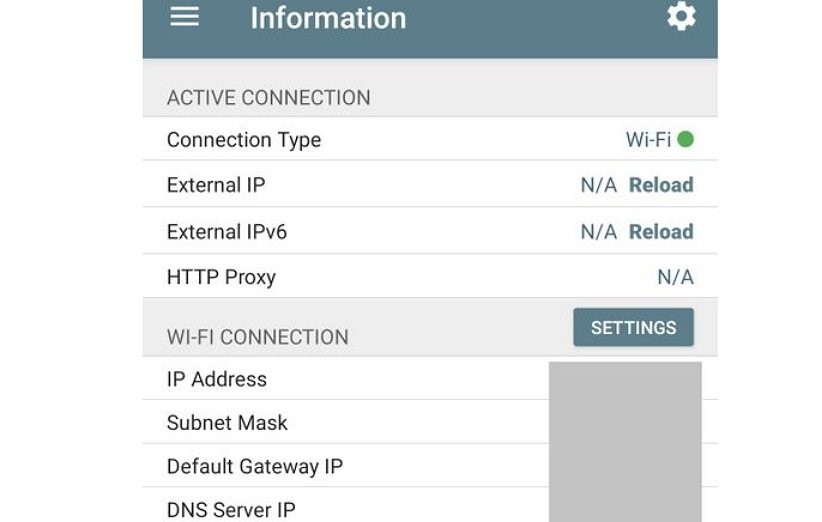Image resolution: width=822 pixels, height=522 pixels.
Task: Click the HTTP Proxy N/A value
Action: coord(675,277)
